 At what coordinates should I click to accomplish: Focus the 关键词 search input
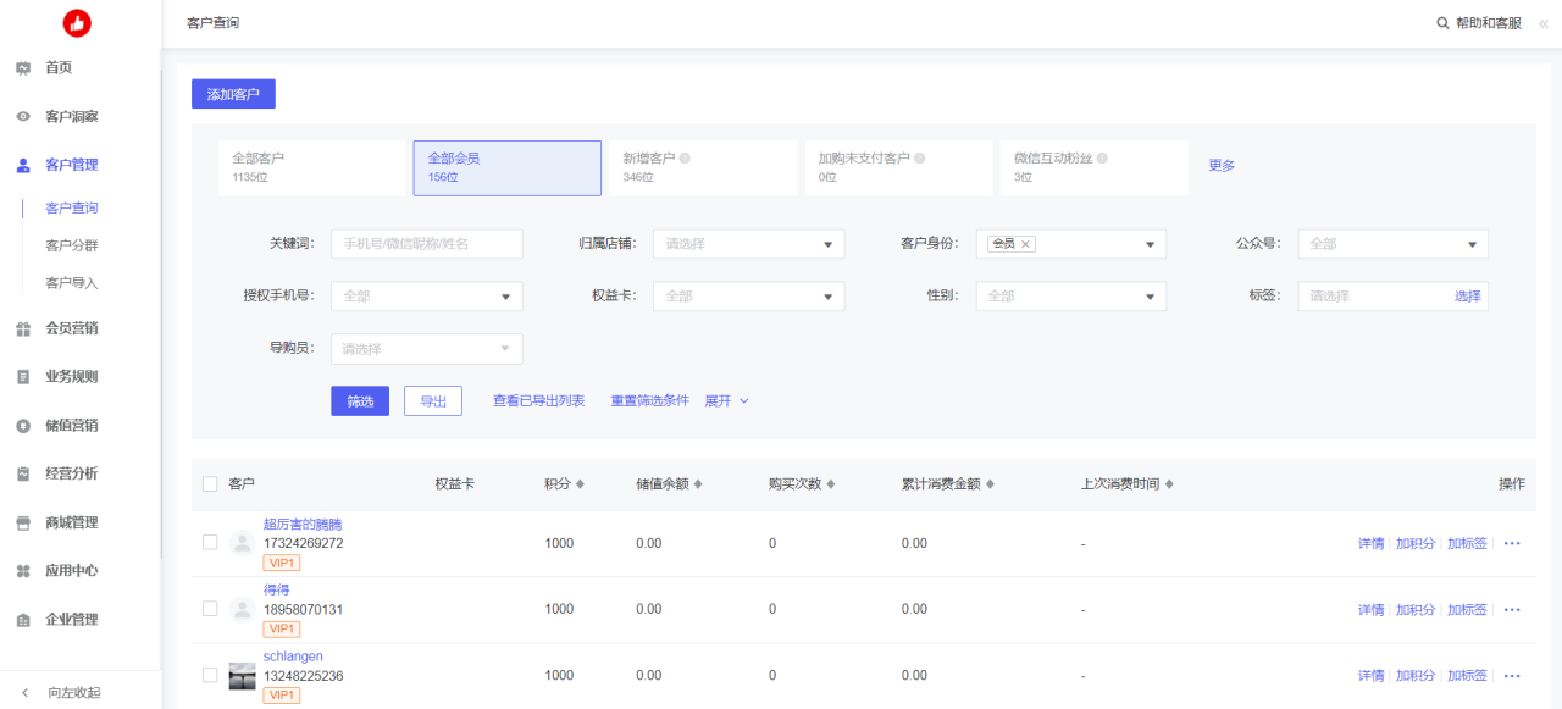click(x=427, y=244)
